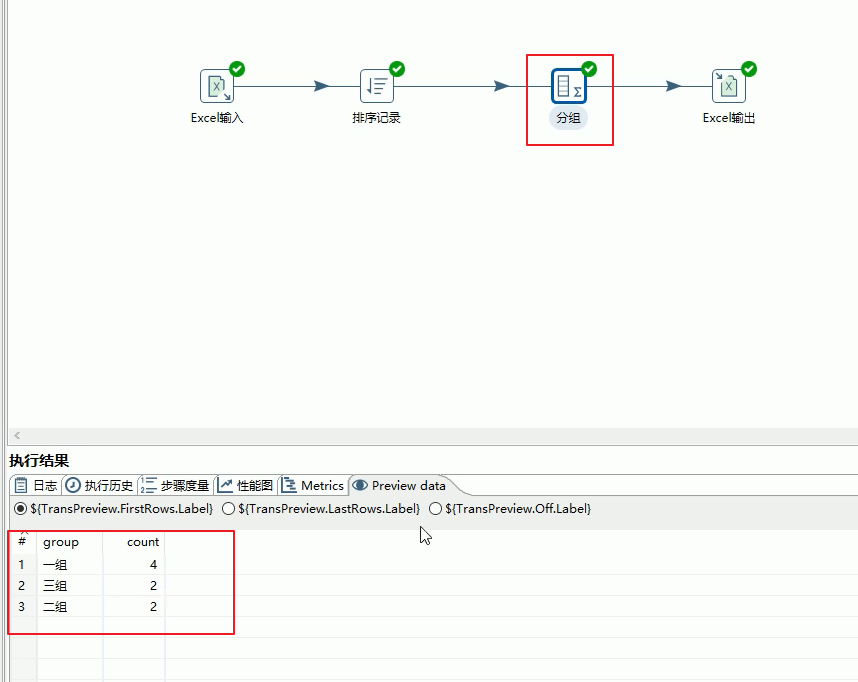Click the count column header
This screenshot has height=682, width=858.
[134, 542]
